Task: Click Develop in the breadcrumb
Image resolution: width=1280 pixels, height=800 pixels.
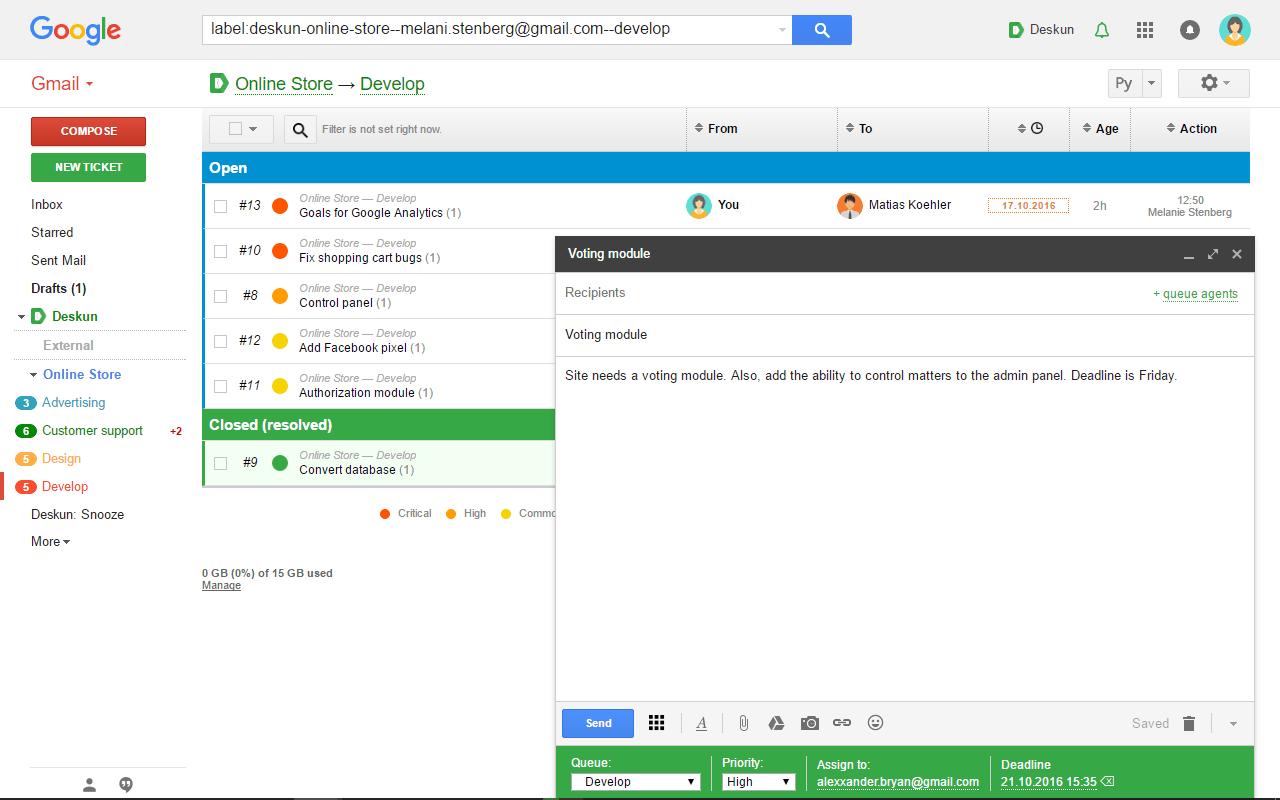Action: [x=392, y=84]
